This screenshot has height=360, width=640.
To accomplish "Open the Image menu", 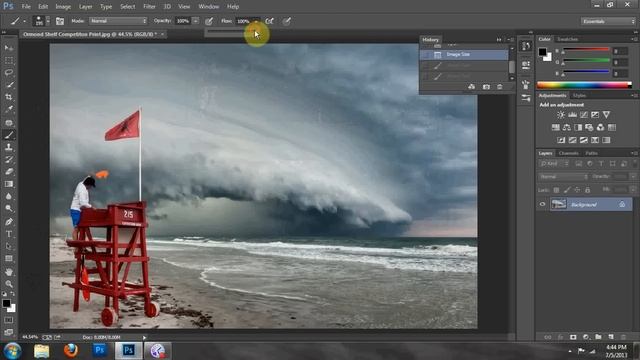I will [x=63, y=7].
